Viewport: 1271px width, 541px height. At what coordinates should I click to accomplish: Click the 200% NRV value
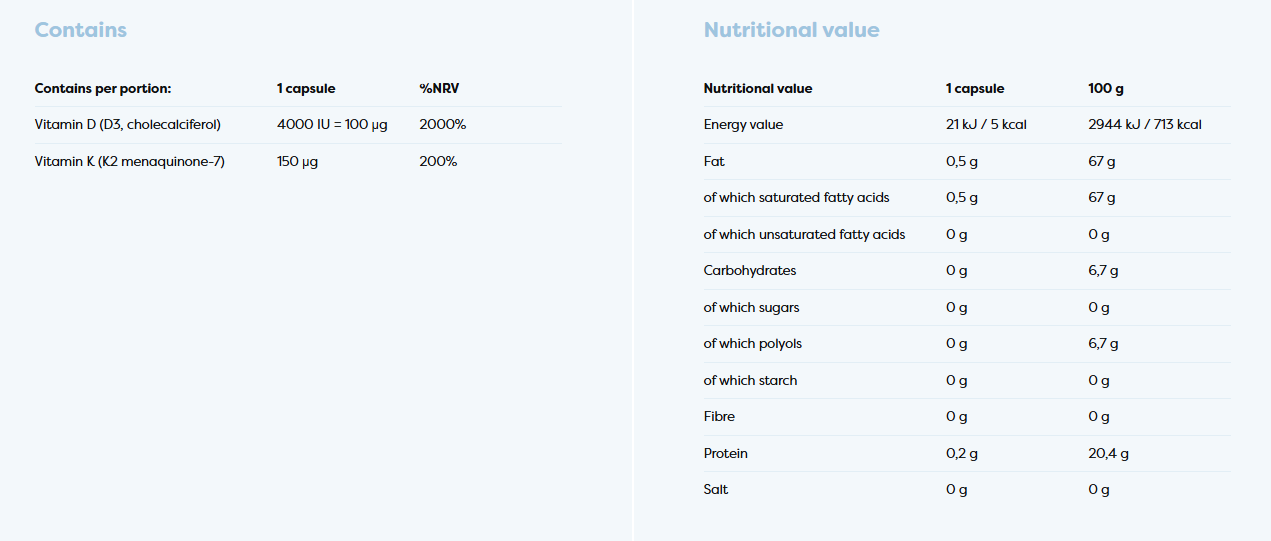click(438, 161)
